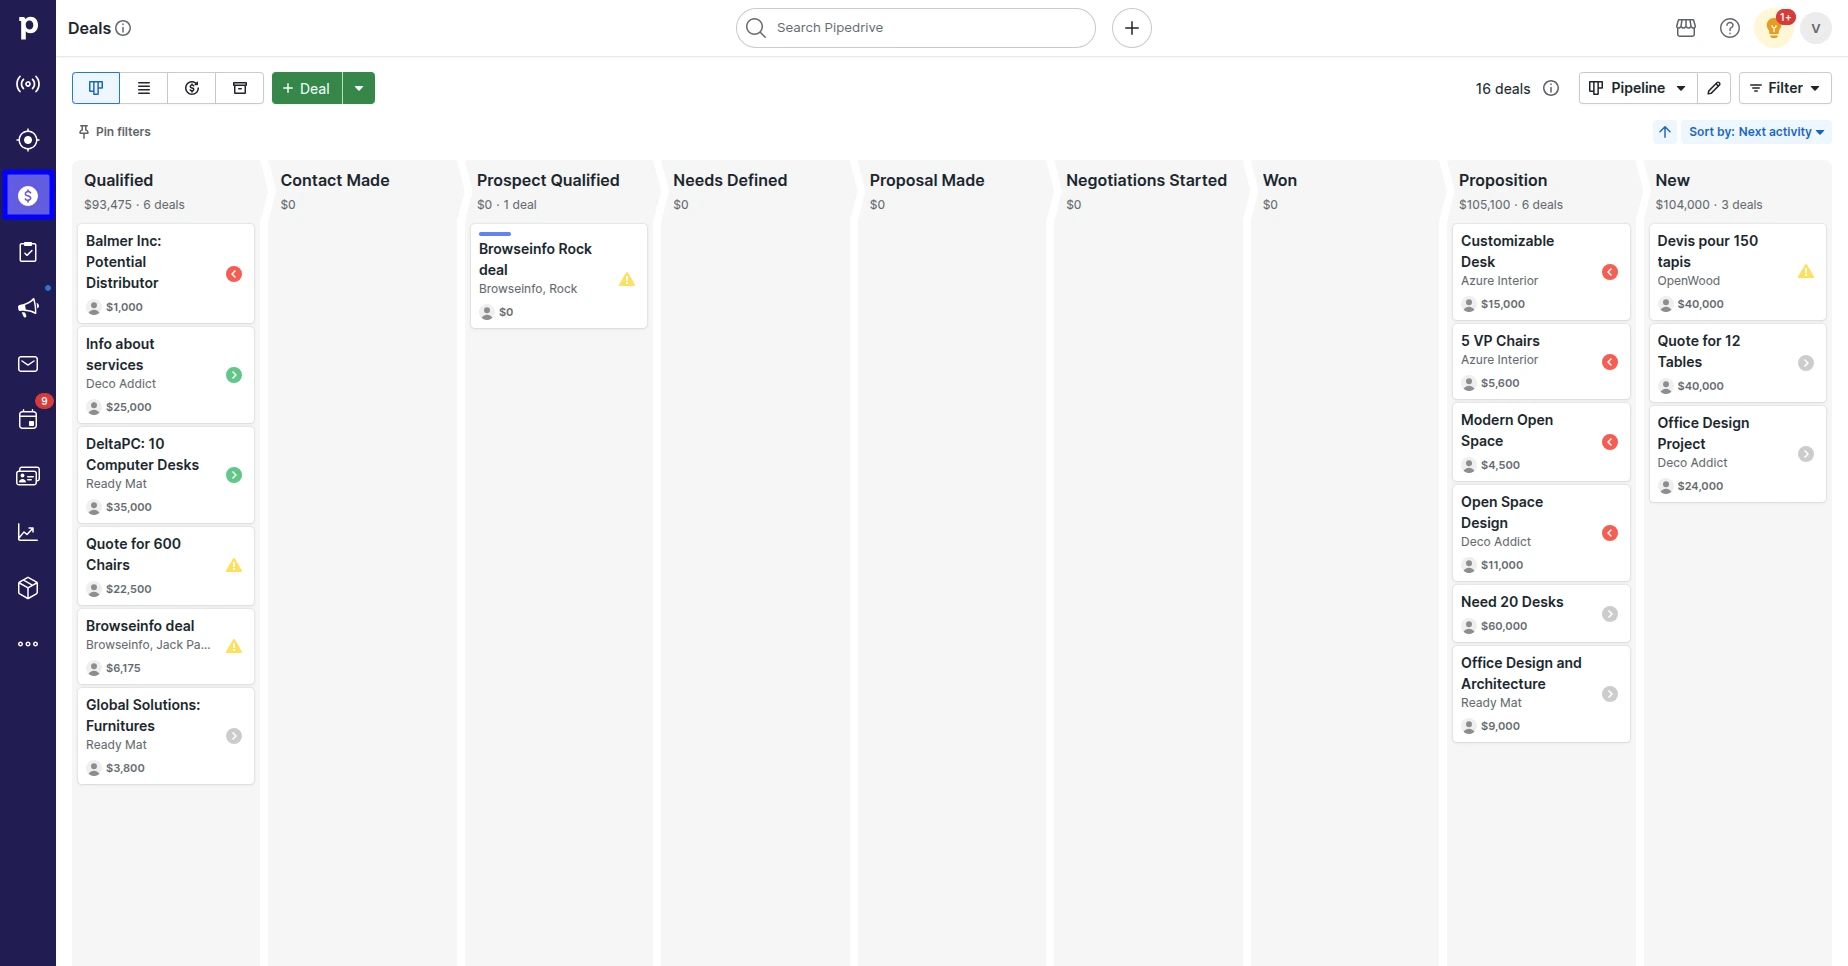Switch to forecast view
Viewport: 1848px width, 966px height.
point(192,88)
